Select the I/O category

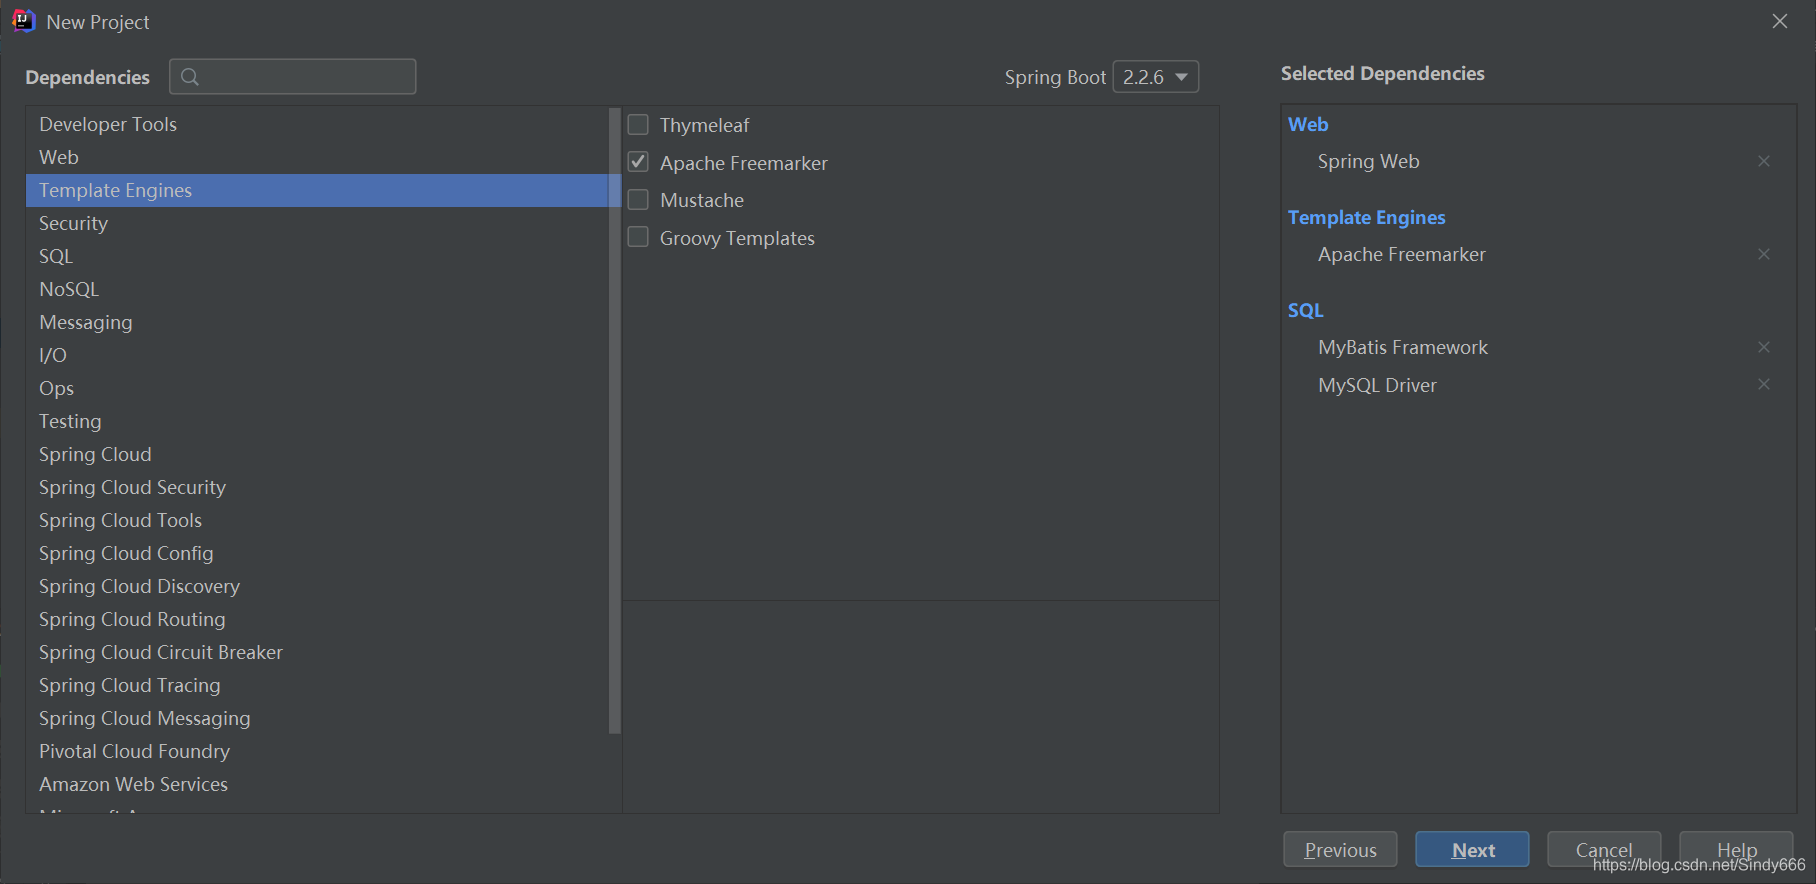tap(317, 355)
